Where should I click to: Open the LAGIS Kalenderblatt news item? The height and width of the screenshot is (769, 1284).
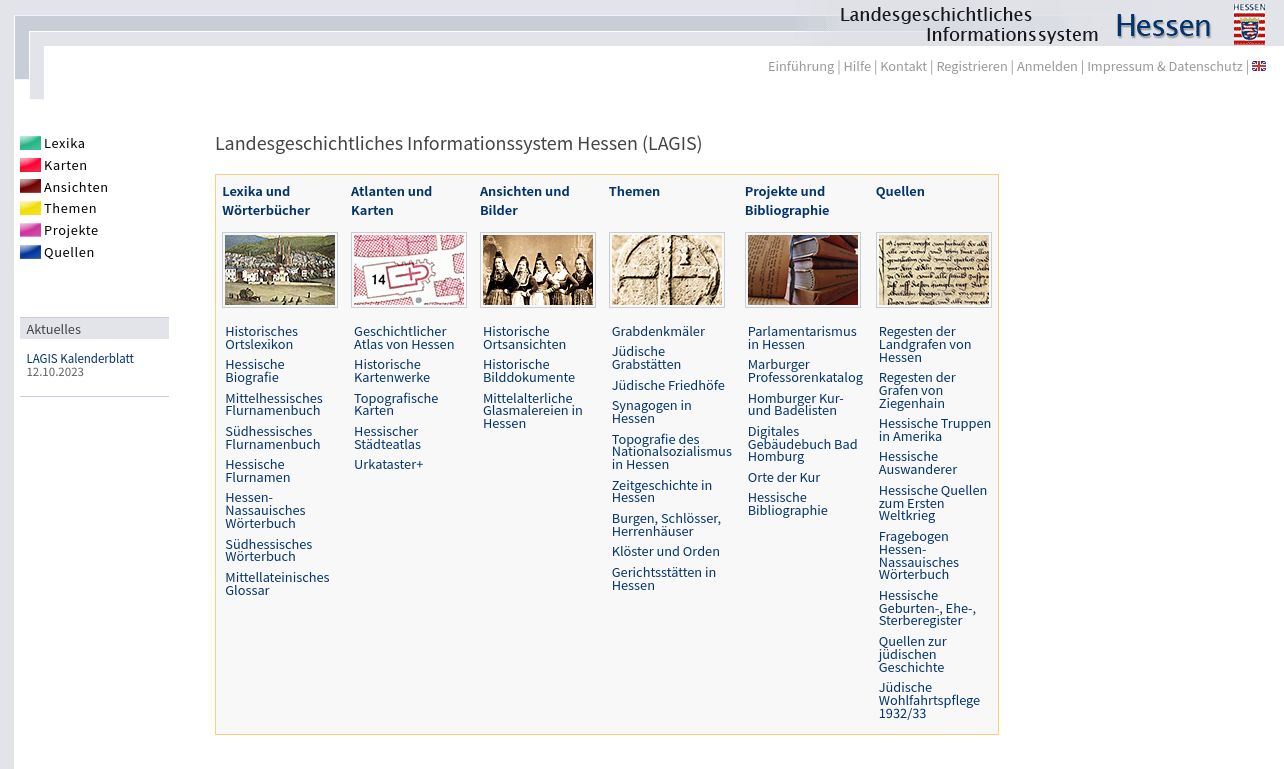[x=80, y=358]
